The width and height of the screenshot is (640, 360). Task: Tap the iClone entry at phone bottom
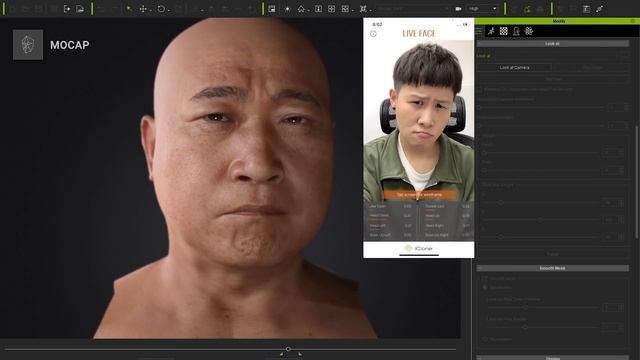[x=418, y=248]
